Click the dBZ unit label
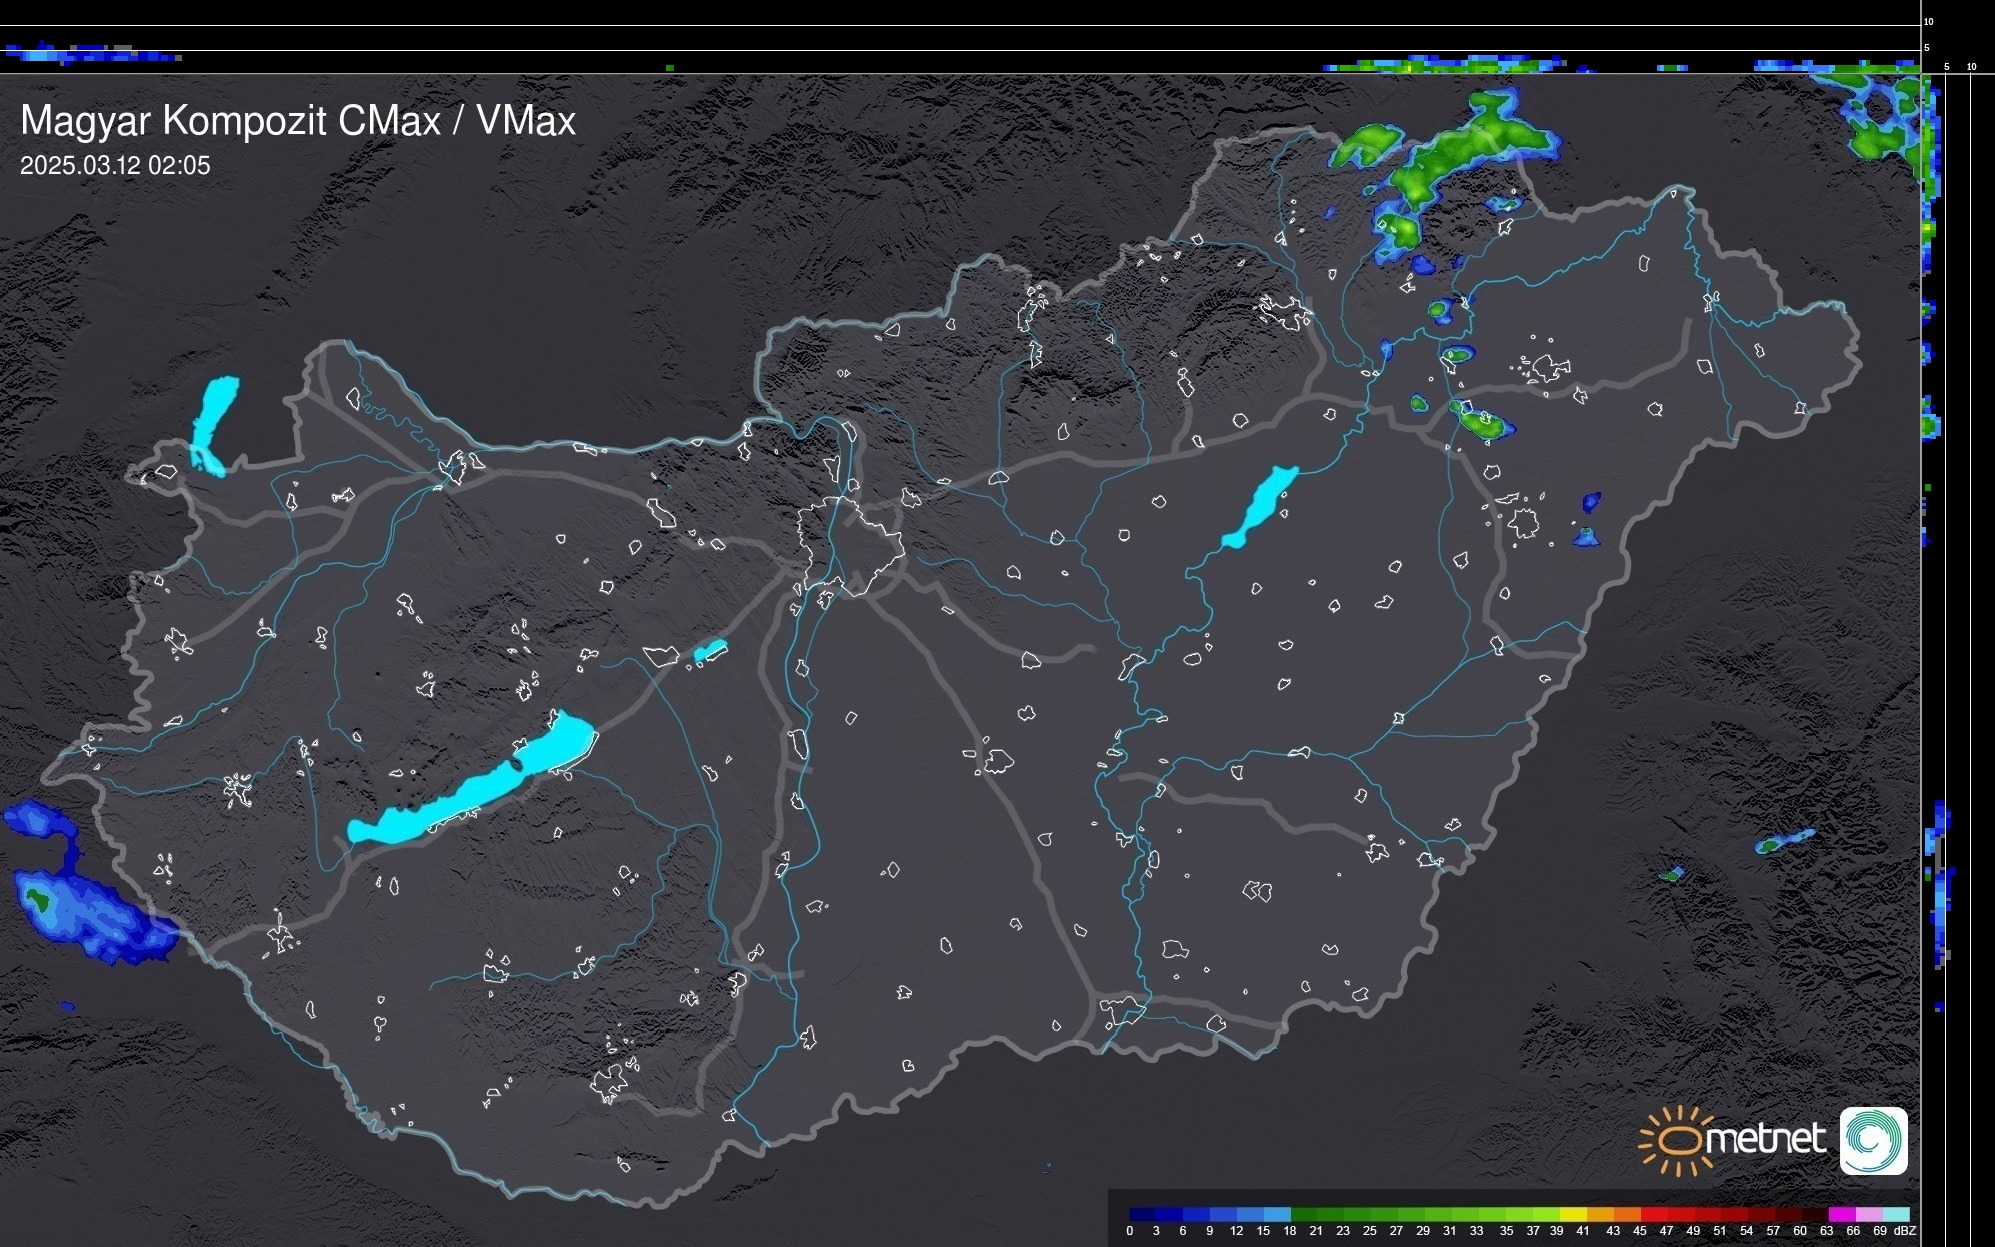The image size is (1995, 1247). pyautogui.click(x=1905, y=1231)
